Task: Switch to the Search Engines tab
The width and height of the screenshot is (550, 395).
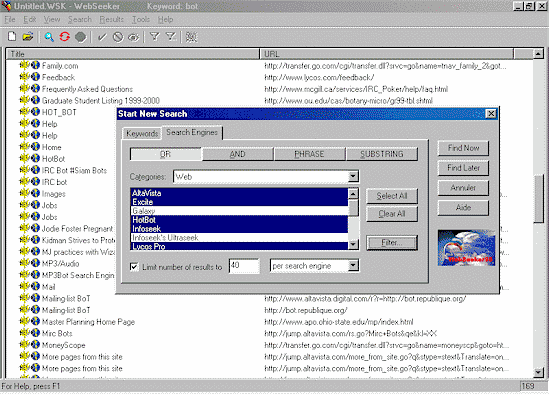Action: pos(192,132)
